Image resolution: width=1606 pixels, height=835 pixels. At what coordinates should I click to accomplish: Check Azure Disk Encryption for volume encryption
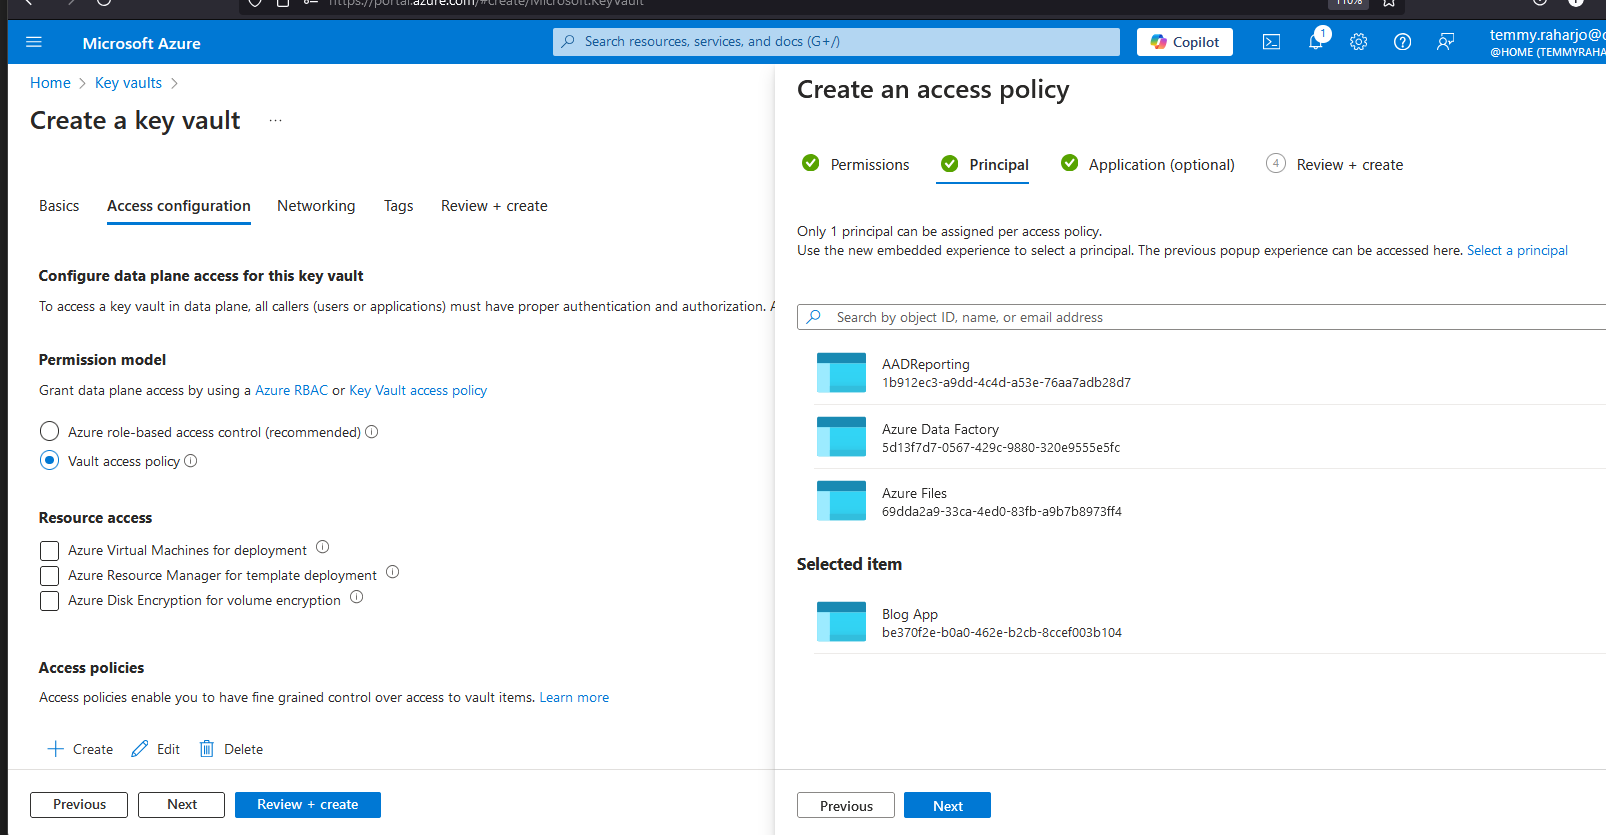click(49, 601)
